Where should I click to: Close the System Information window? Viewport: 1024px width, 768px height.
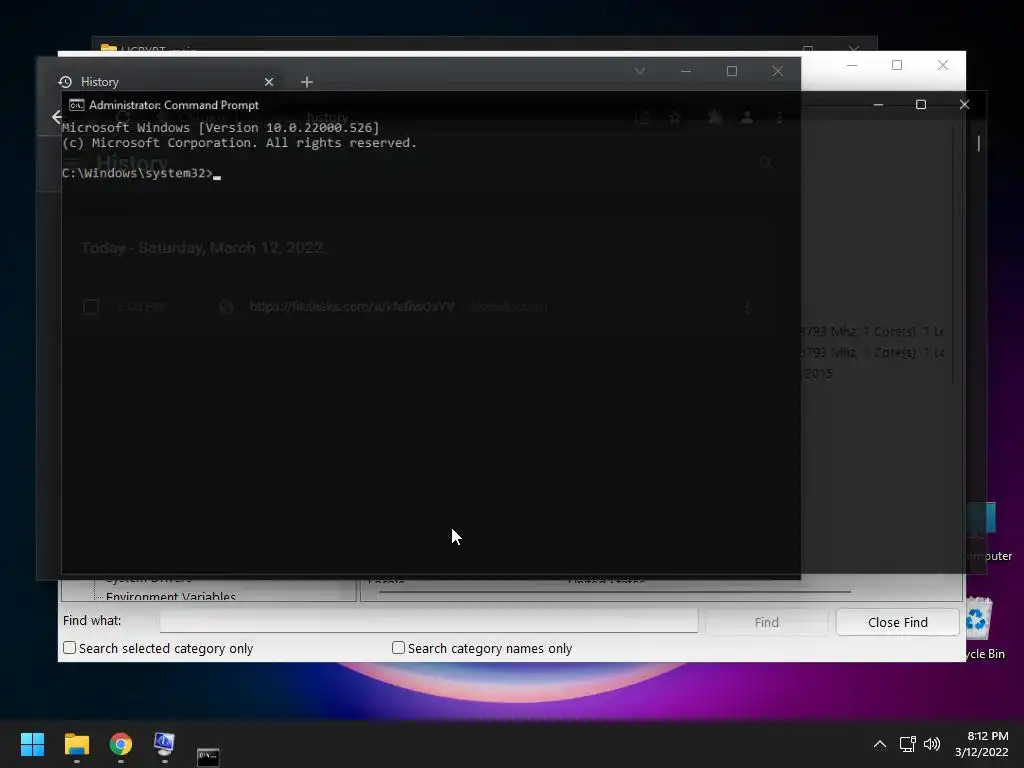coord(943,65)
